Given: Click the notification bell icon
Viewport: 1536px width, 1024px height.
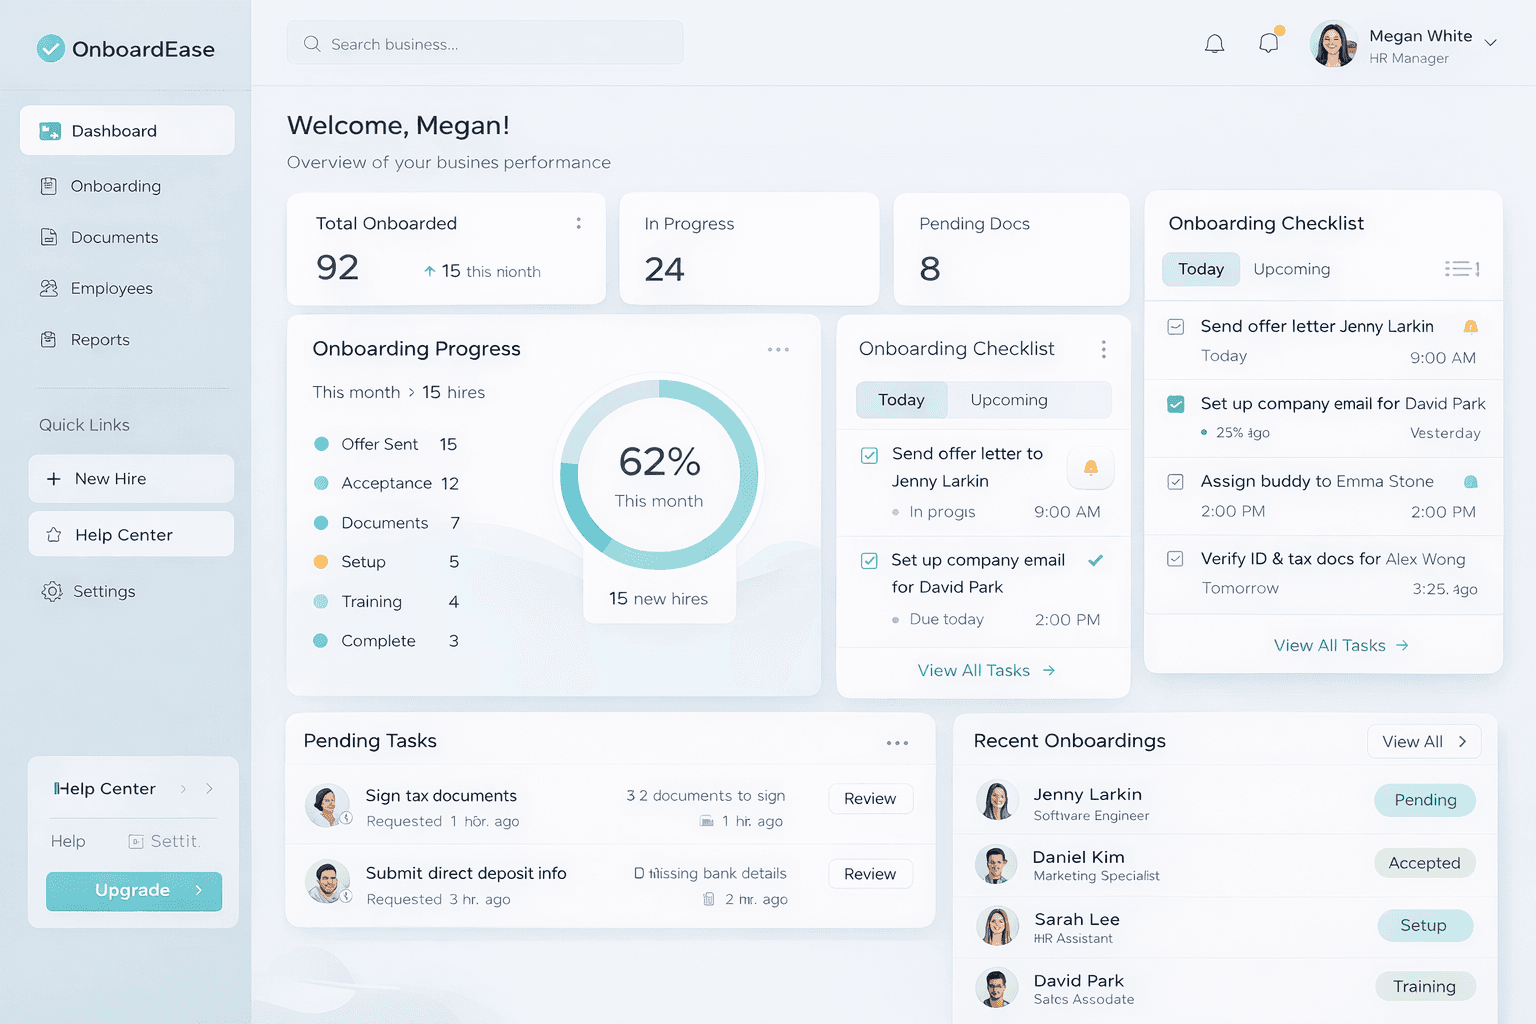Looking at the screenshot, I should (x=1214, y=43).
